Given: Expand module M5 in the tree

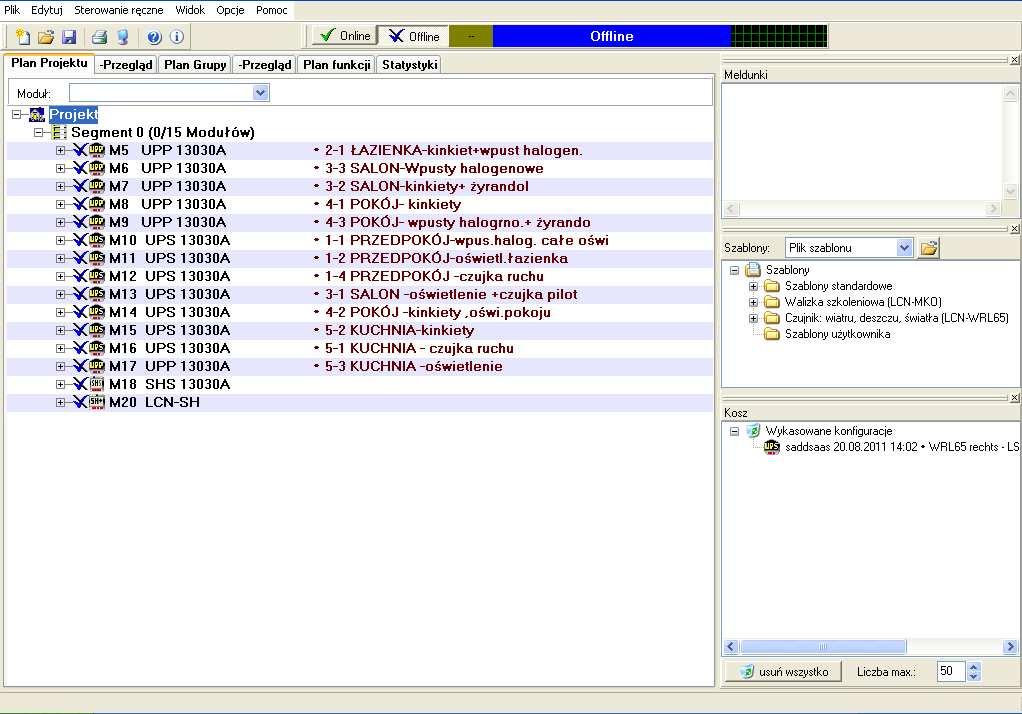Looking at the screenshot, I should [61, 151].
